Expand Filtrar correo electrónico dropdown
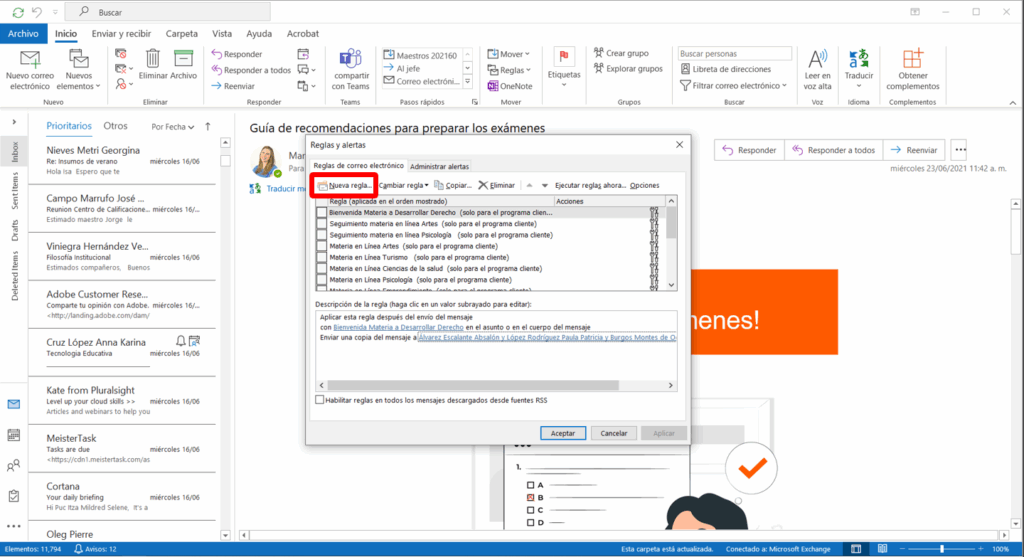Viewport: 1024px width, 557px height. tap(735, 86)
